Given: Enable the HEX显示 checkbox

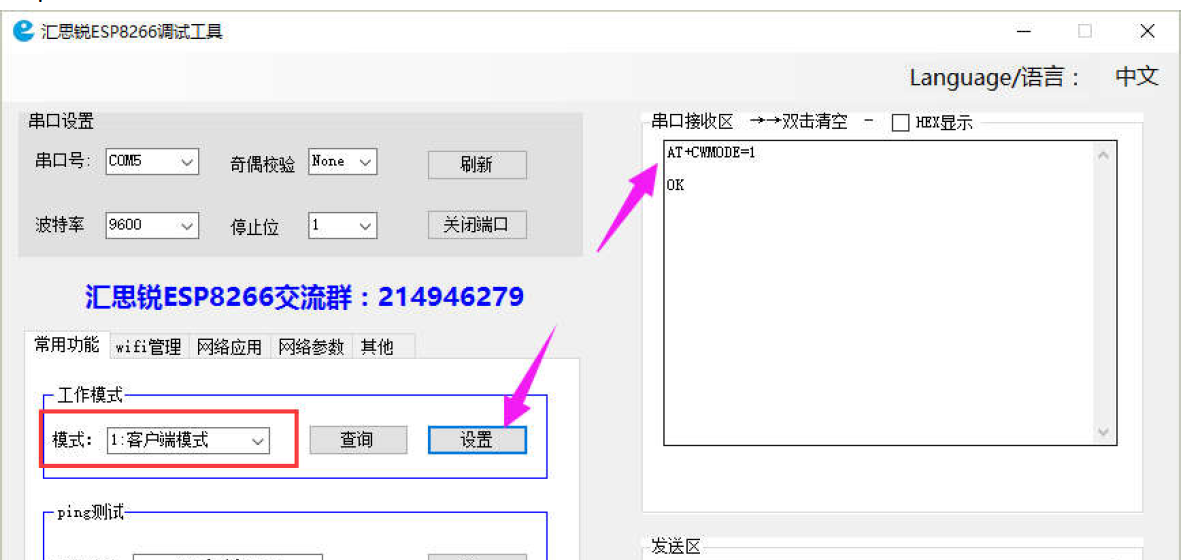Looking at the screenshot, I should pos(900,123).
